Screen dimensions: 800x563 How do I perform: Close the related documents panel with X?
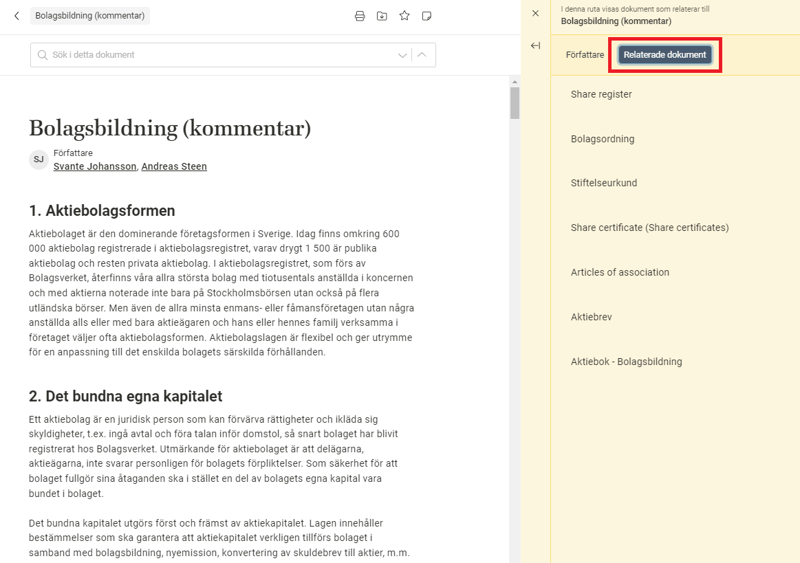[x=535, y=14]
